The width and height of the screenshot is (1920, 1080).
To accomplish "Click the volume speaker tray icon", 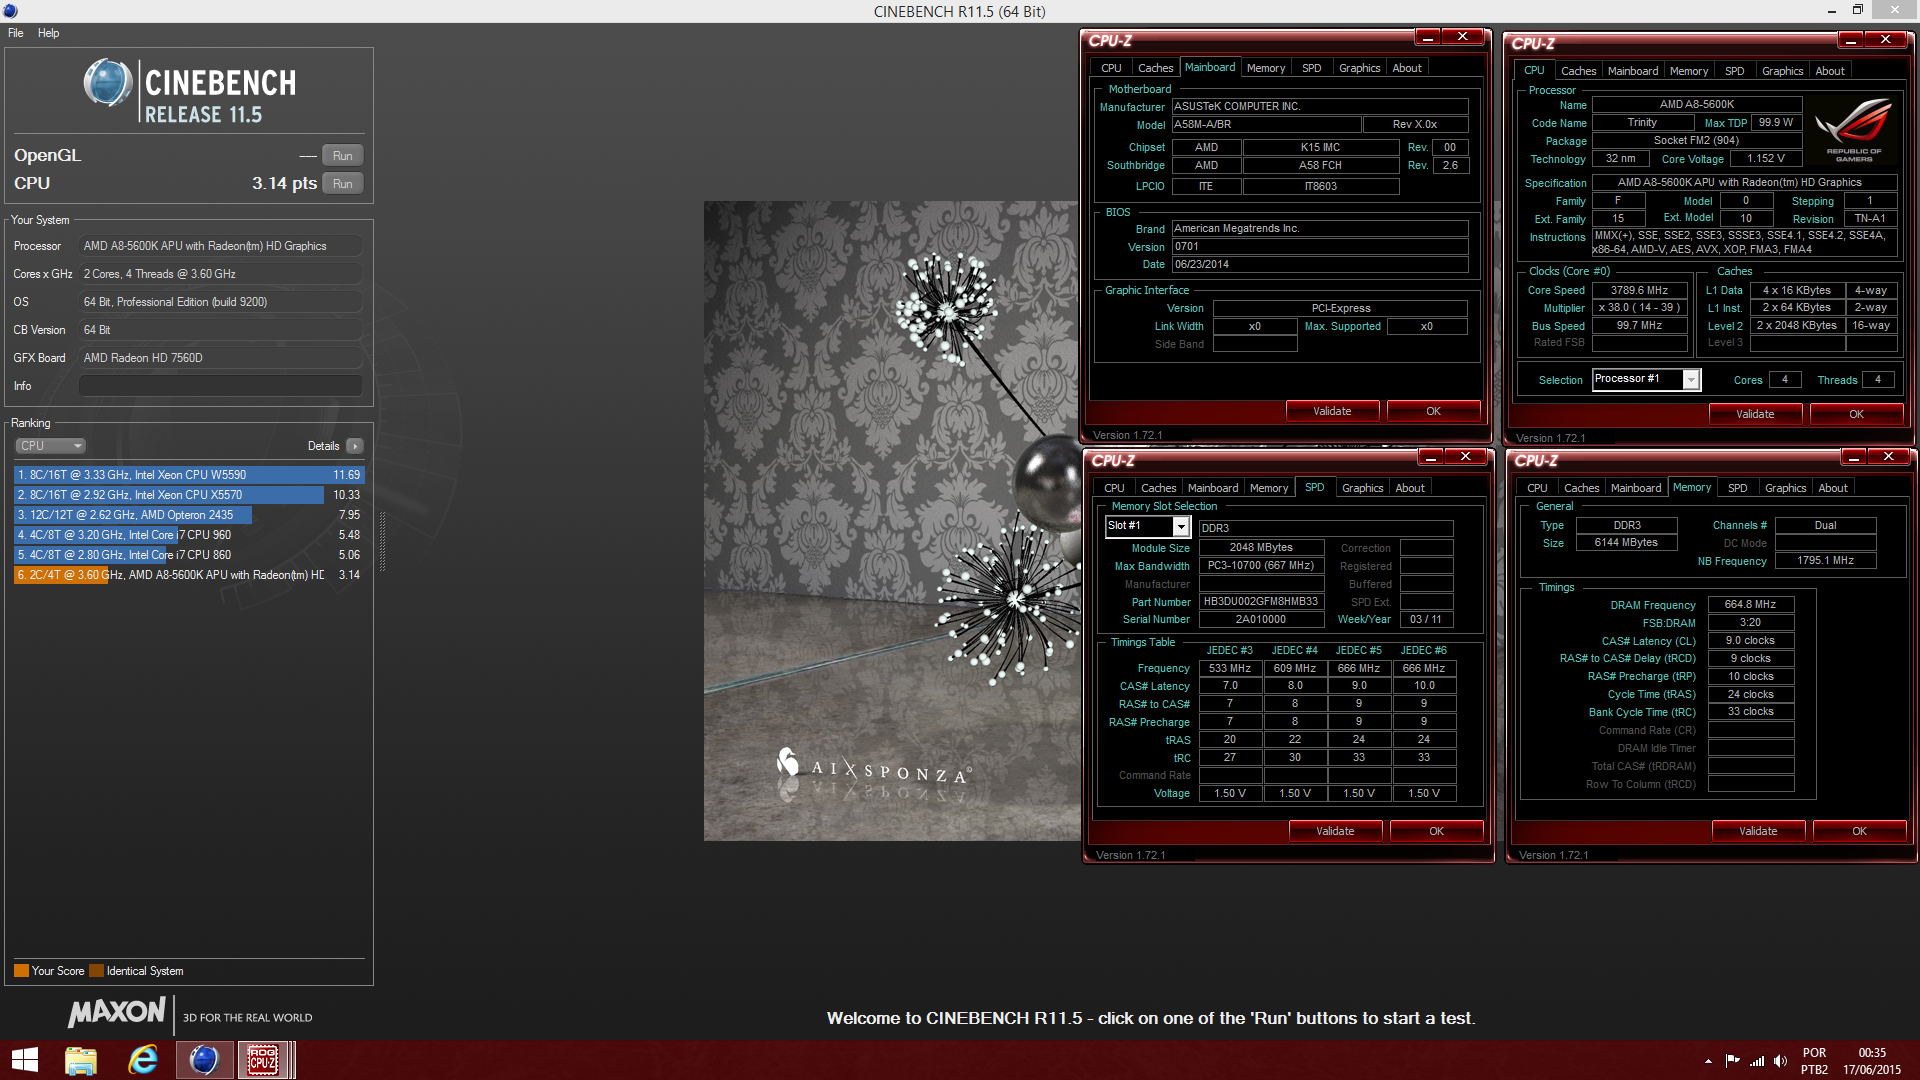I will pos(1780,1061).
